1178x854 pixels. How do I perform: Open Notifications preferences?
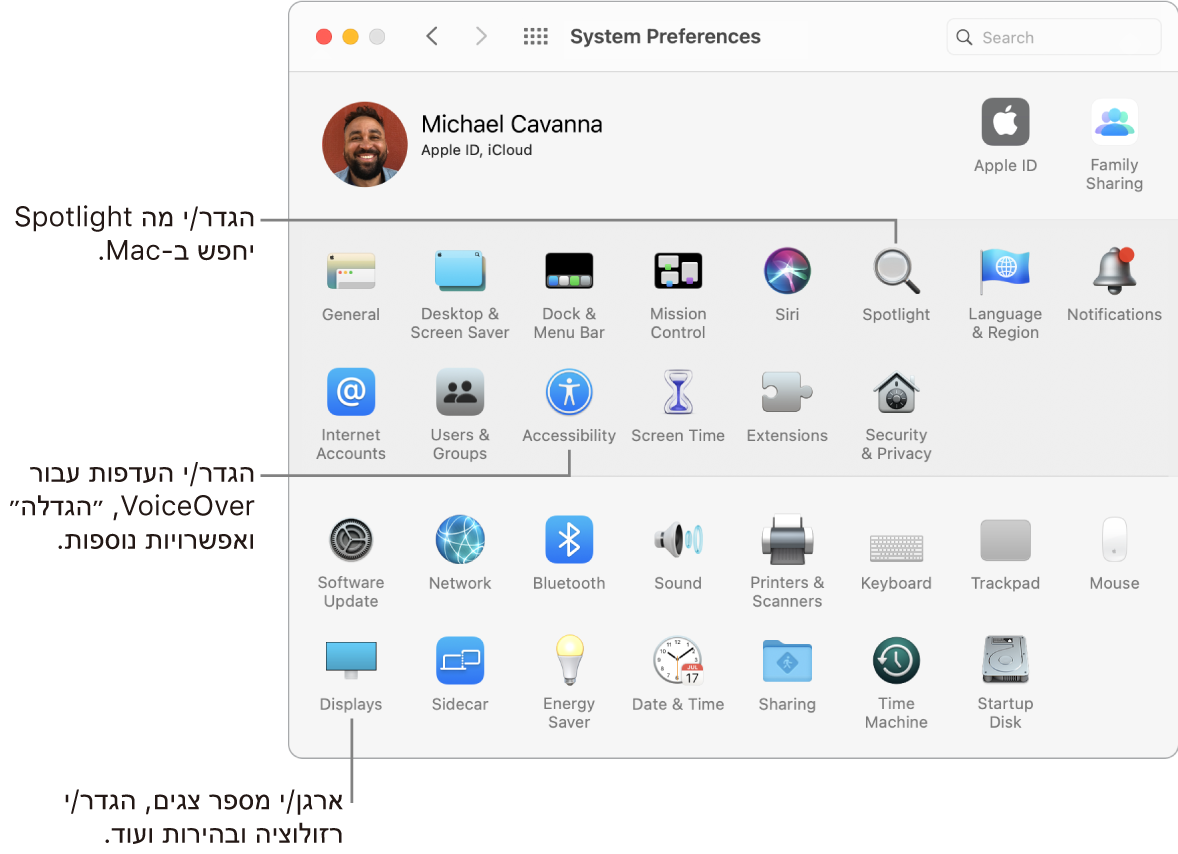coord(1114,271)
